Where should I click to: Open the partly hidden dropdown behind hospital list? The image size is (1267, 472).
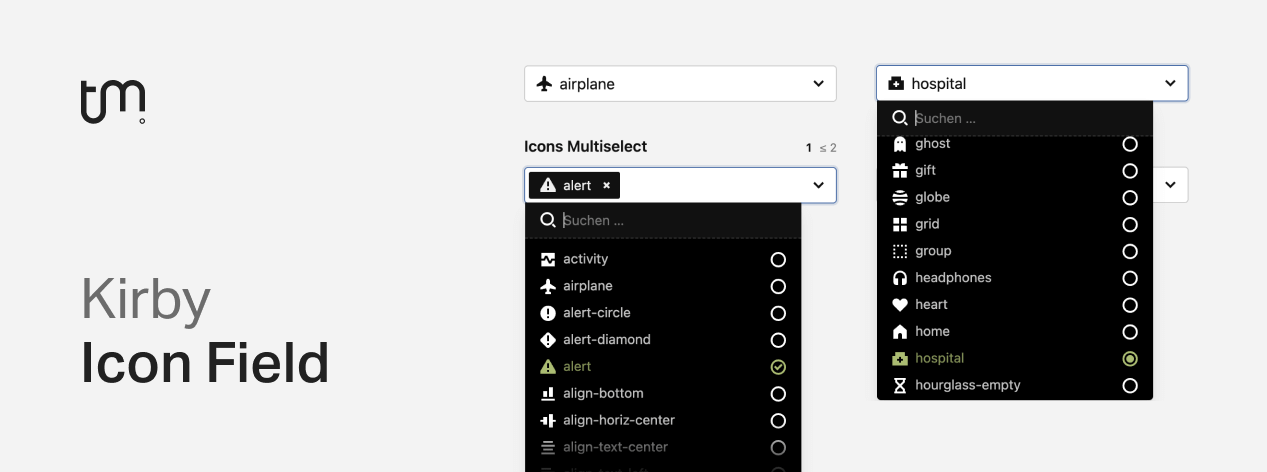click(1171, 186)
